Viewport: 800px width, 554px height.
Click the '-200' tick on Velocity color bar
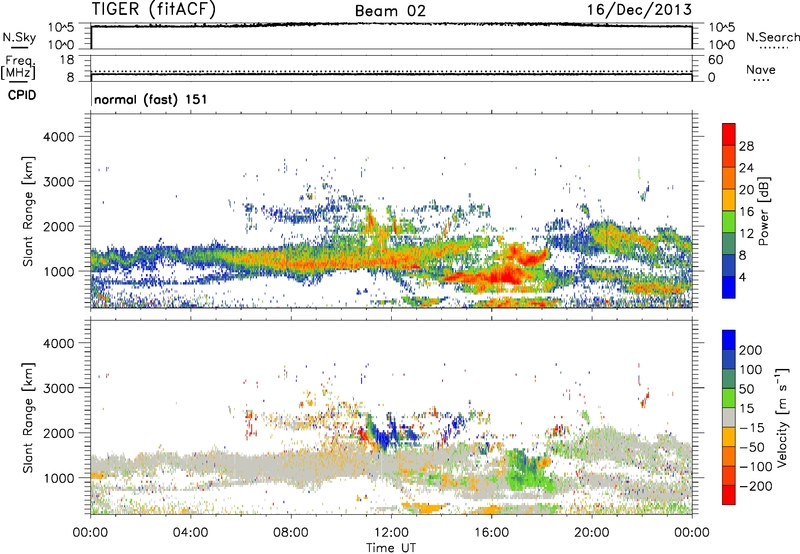[x=756, y=486]
